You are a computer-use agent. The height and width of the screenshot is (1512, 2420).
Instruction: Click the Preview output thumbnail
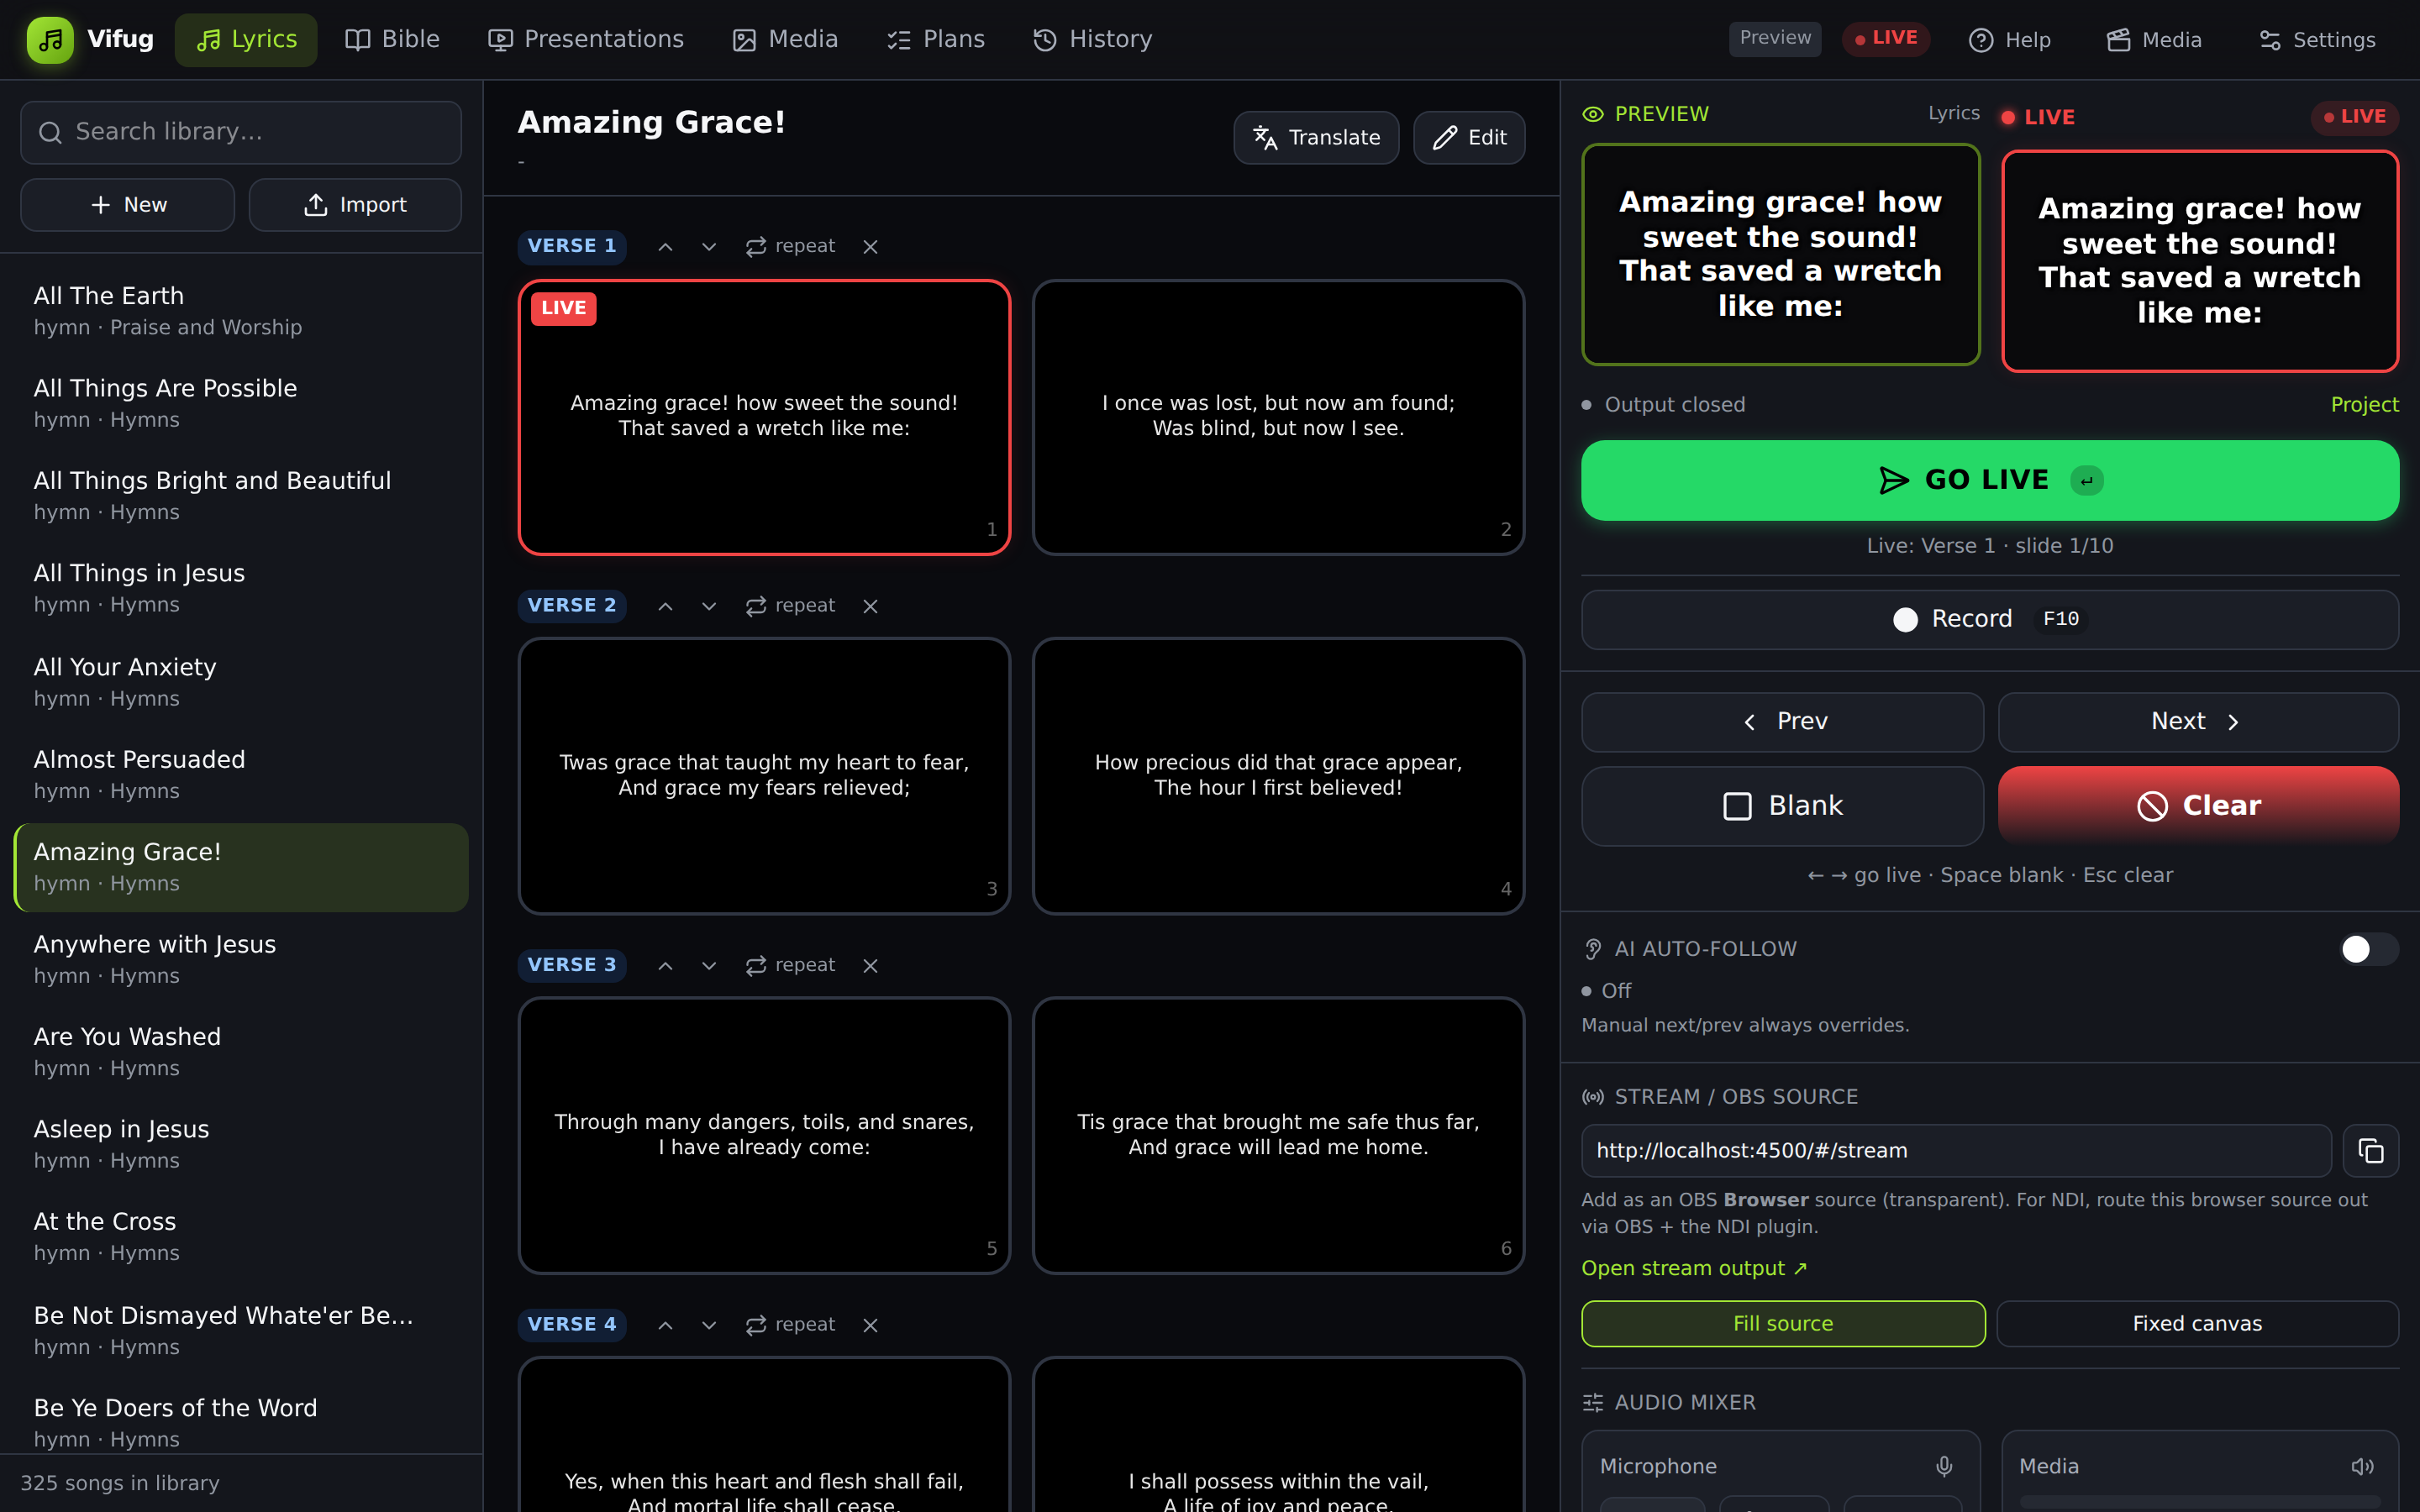[x=1781, y=255]
